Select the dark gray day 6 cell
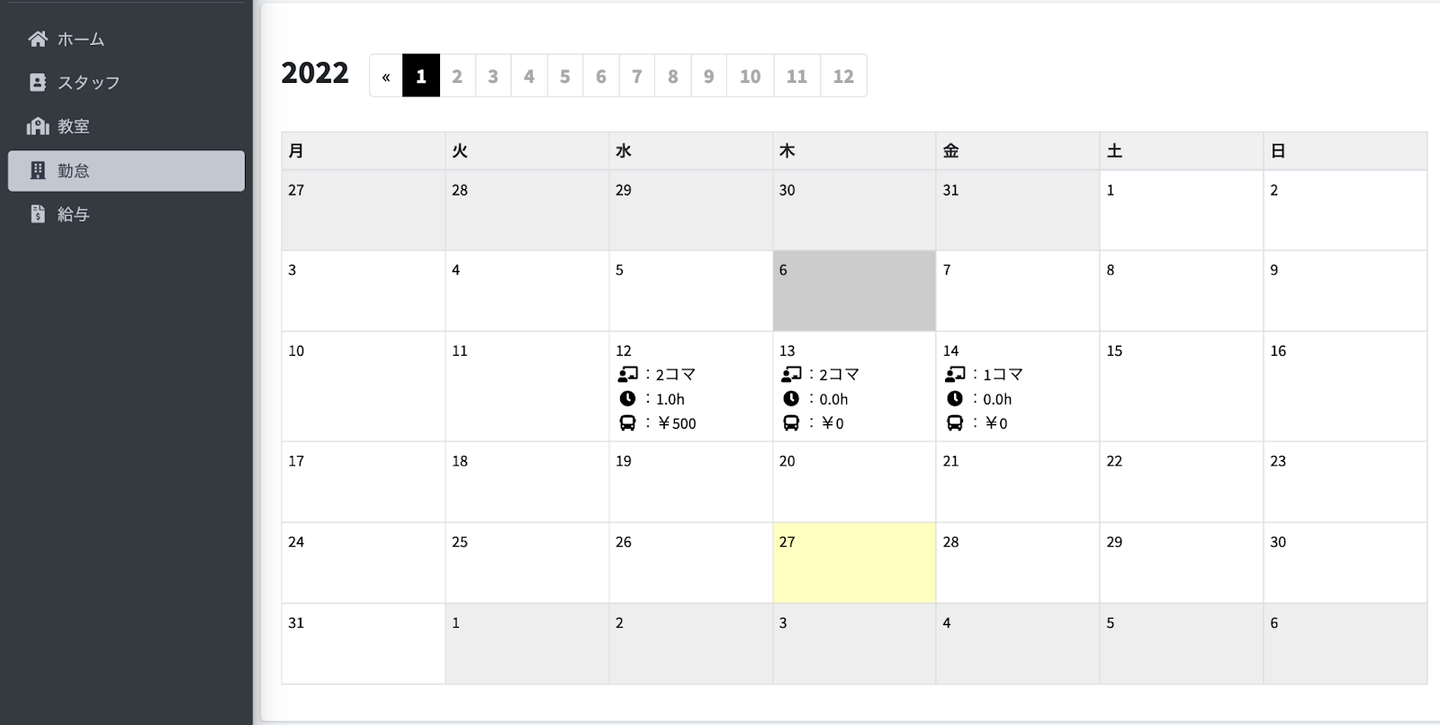Screen dimensions: 1440x725 coord(854,291)
